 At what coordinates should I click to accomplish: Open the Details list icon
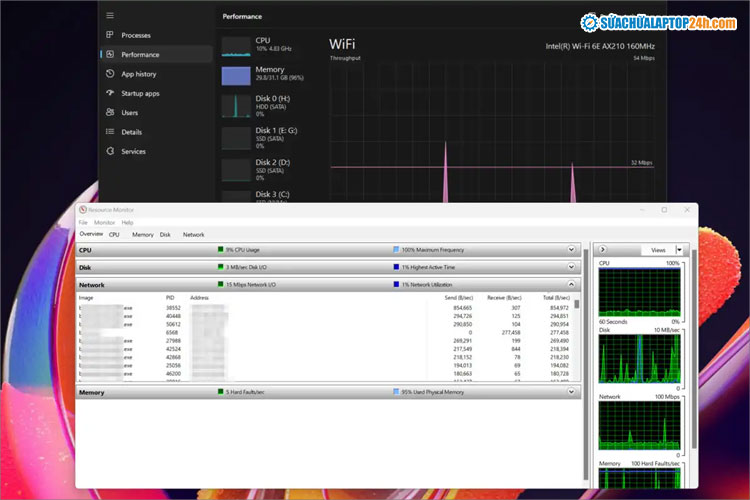point(110,132)
